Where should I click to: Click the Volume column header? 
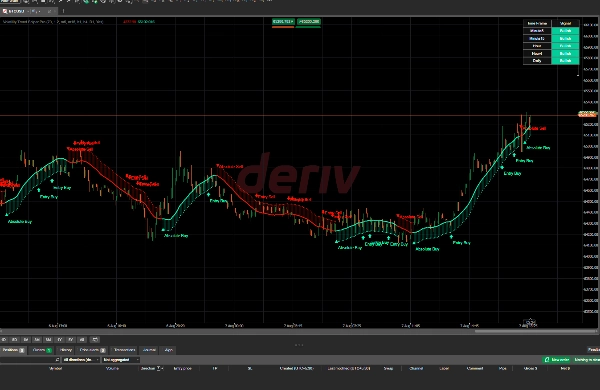112,368
